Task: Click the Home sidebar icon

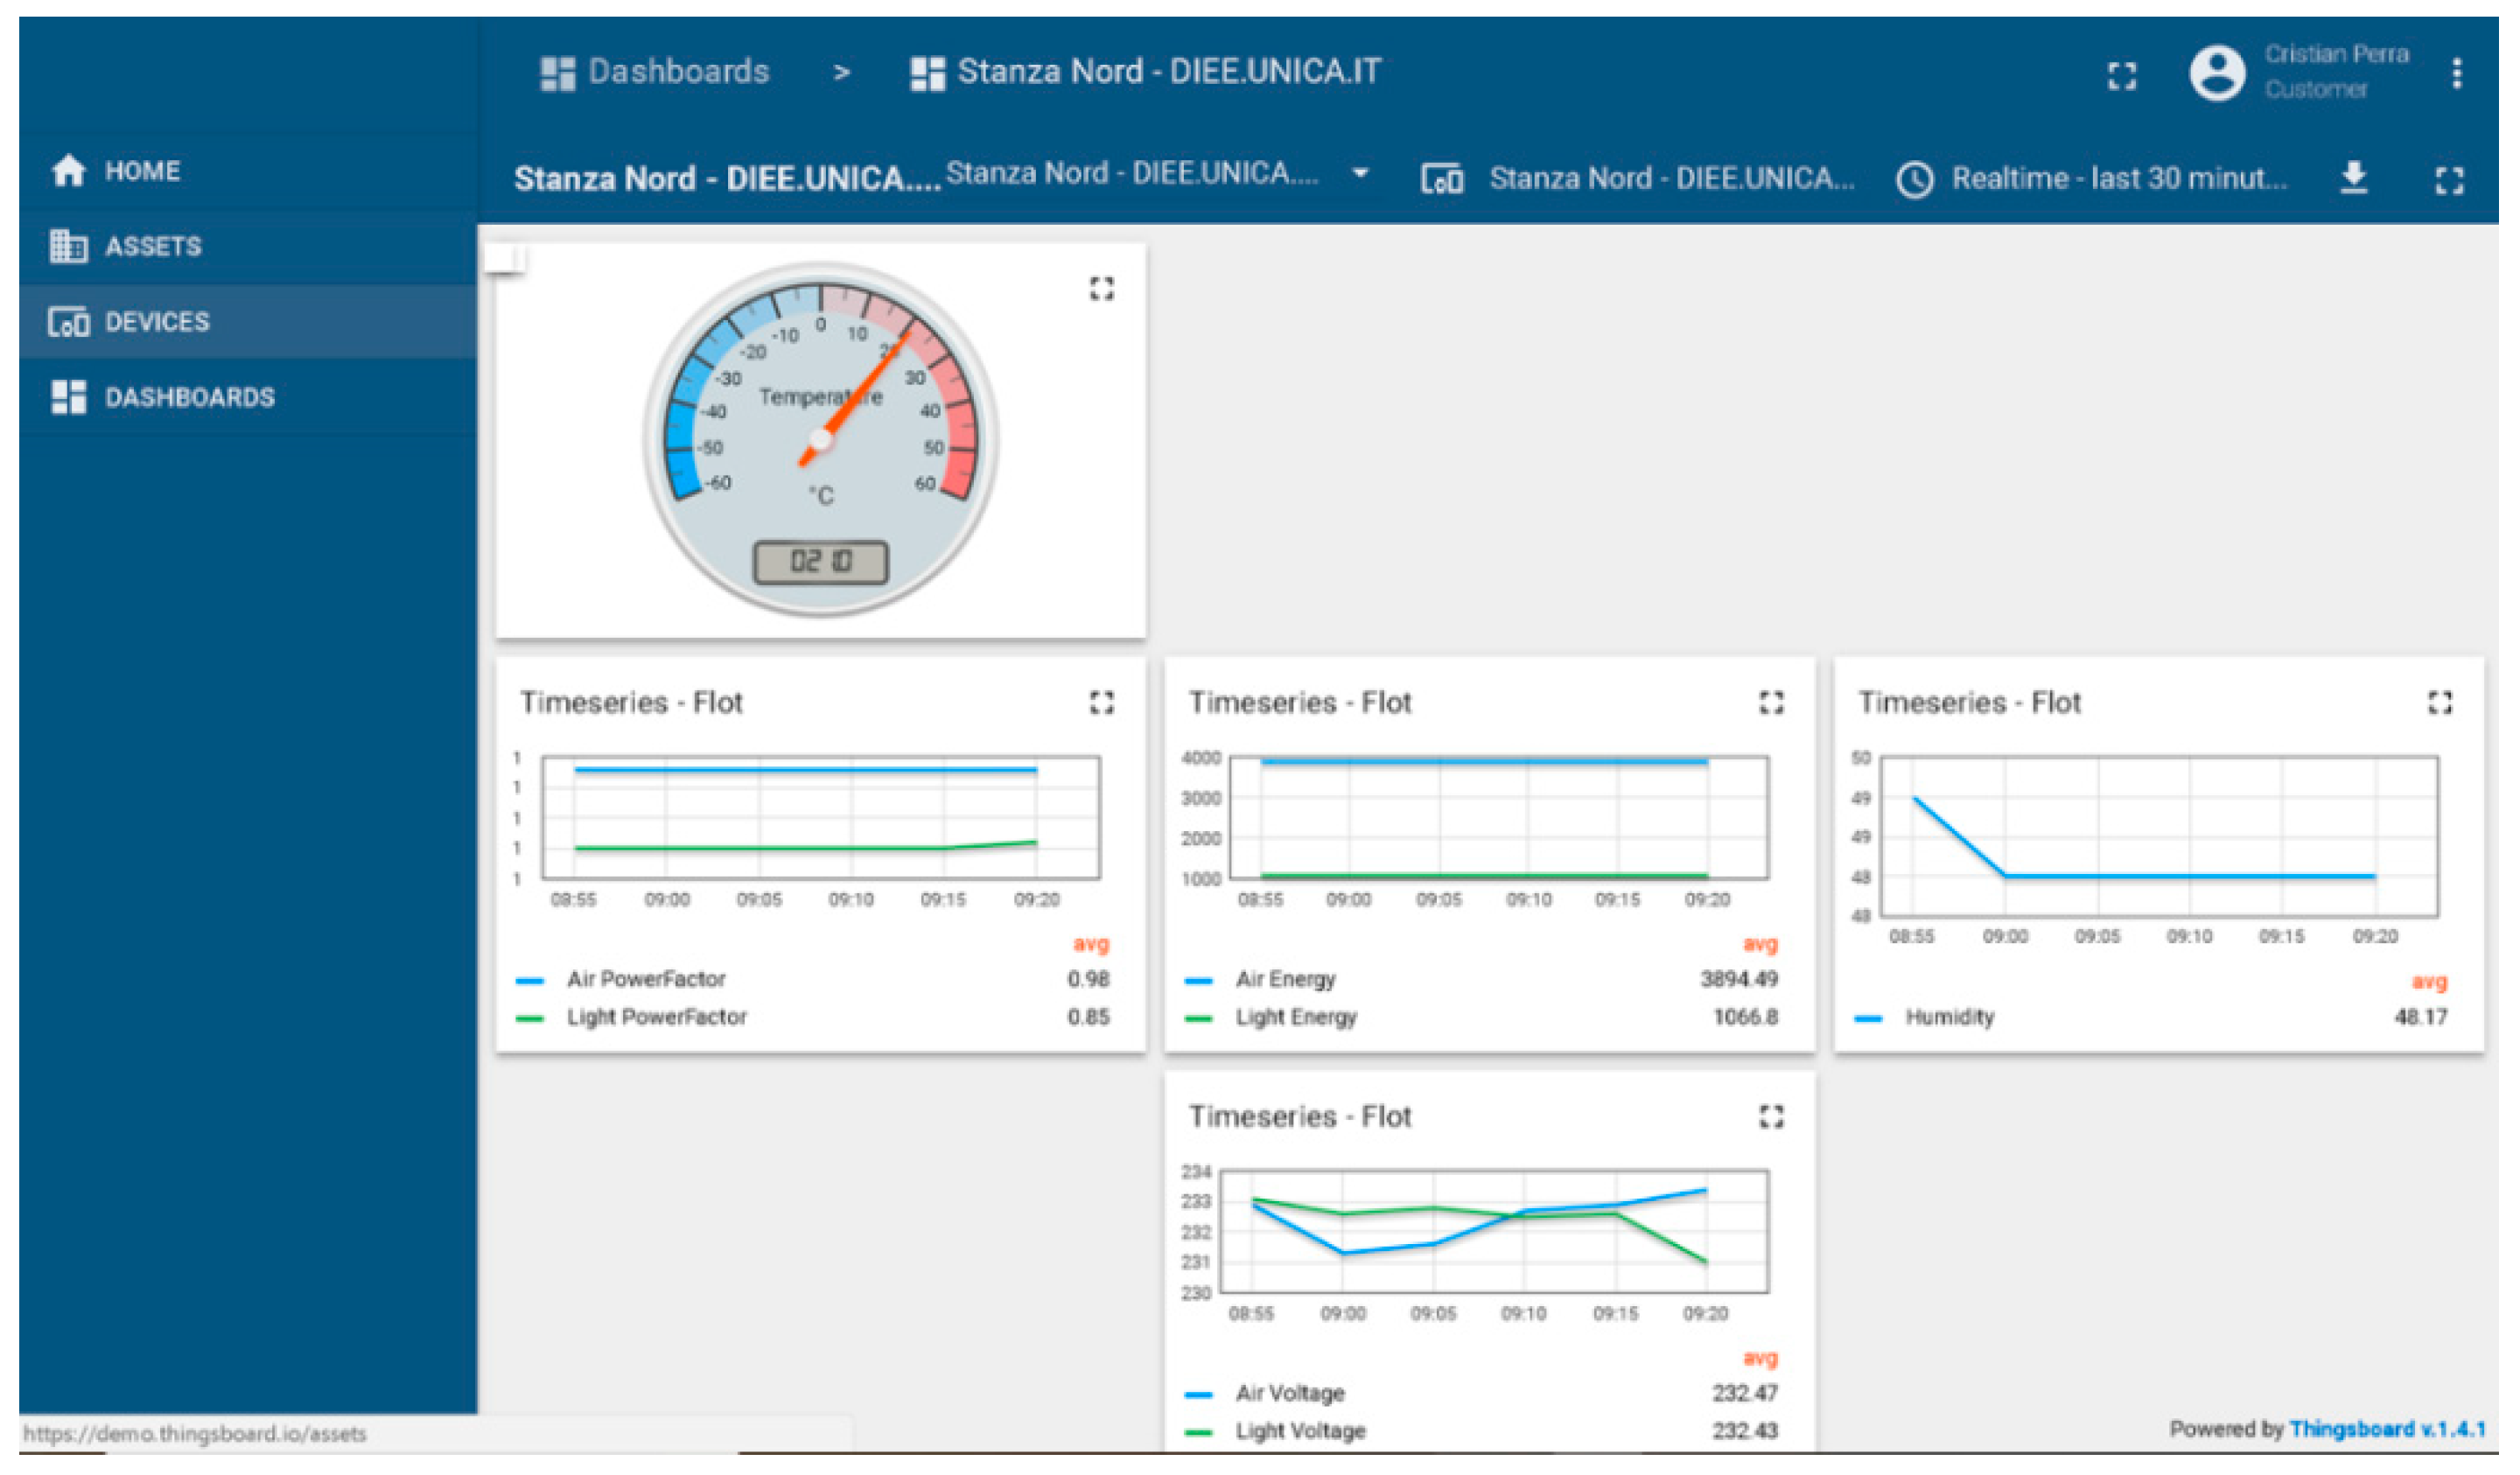Action: click(68, 172)
